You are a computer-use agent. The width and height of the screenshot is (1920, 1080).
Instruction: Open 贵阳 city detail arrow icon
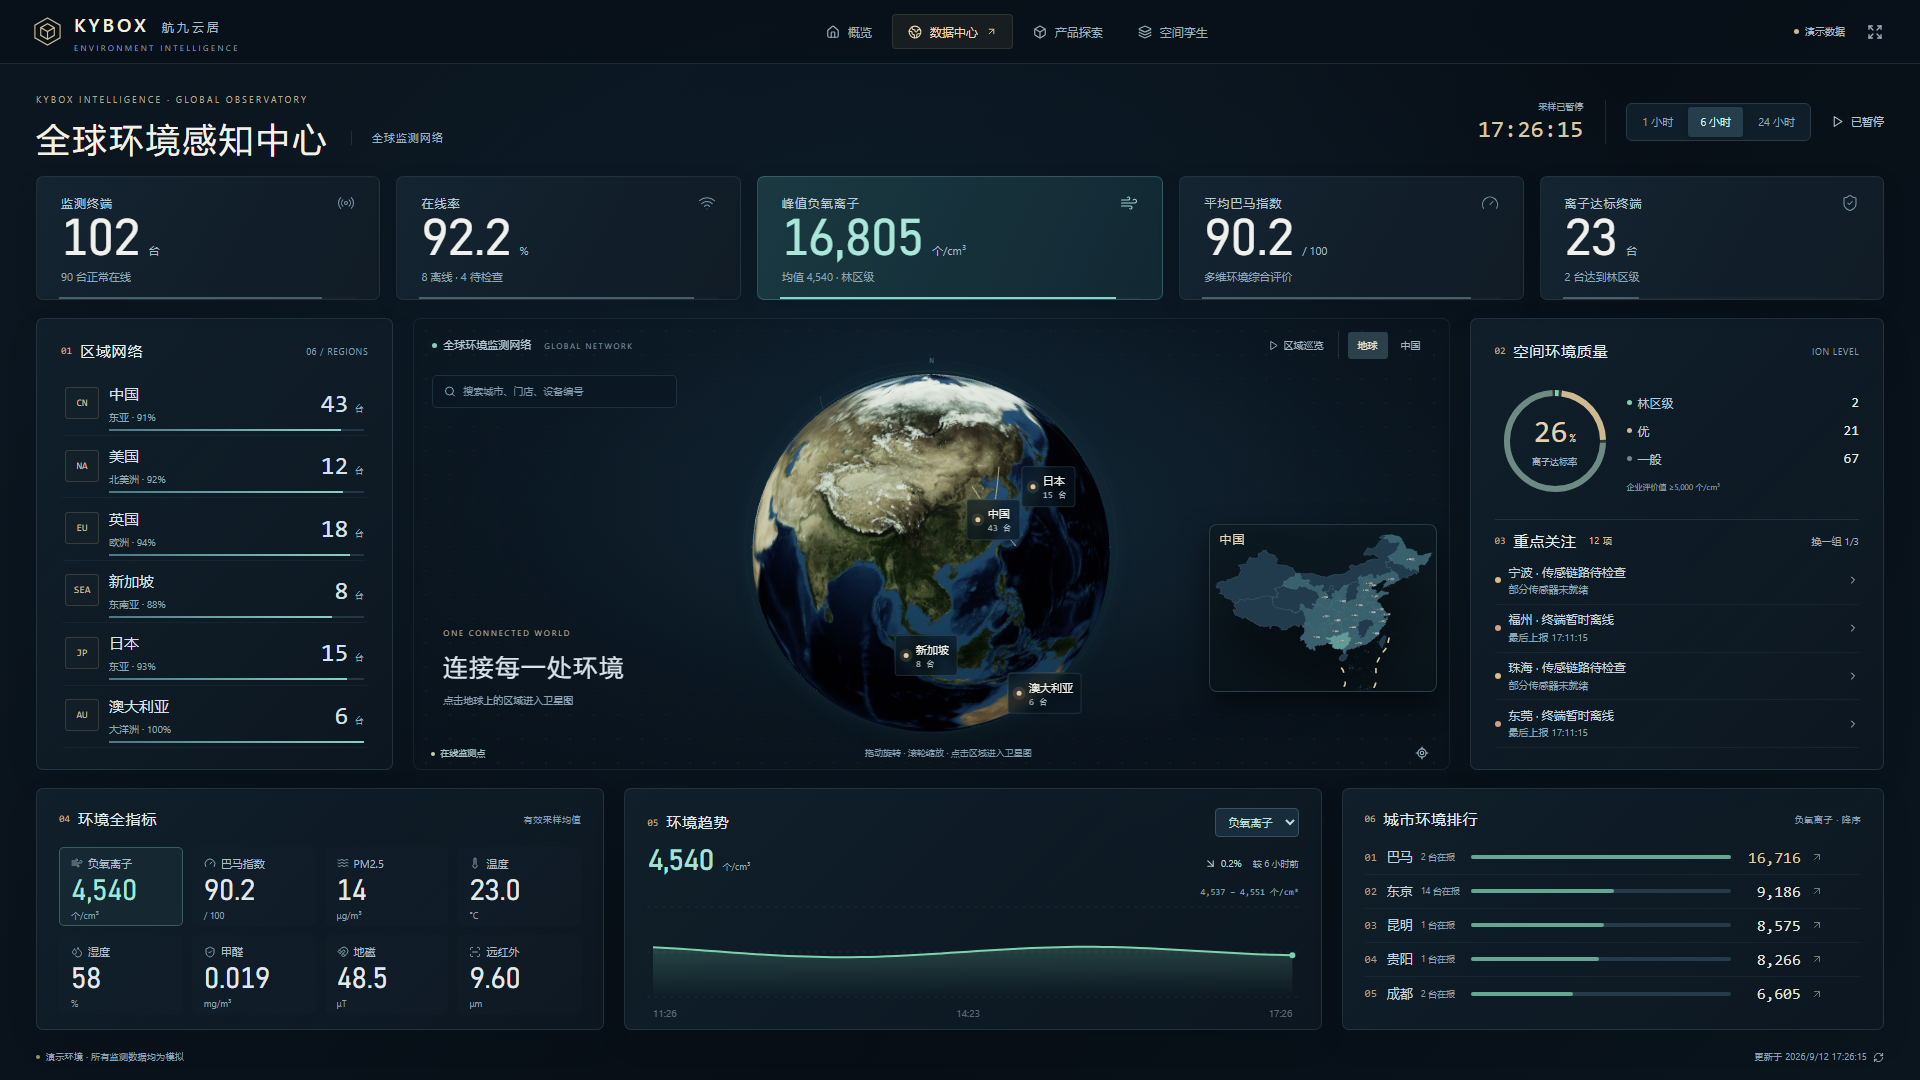[x=1817, y=959]
